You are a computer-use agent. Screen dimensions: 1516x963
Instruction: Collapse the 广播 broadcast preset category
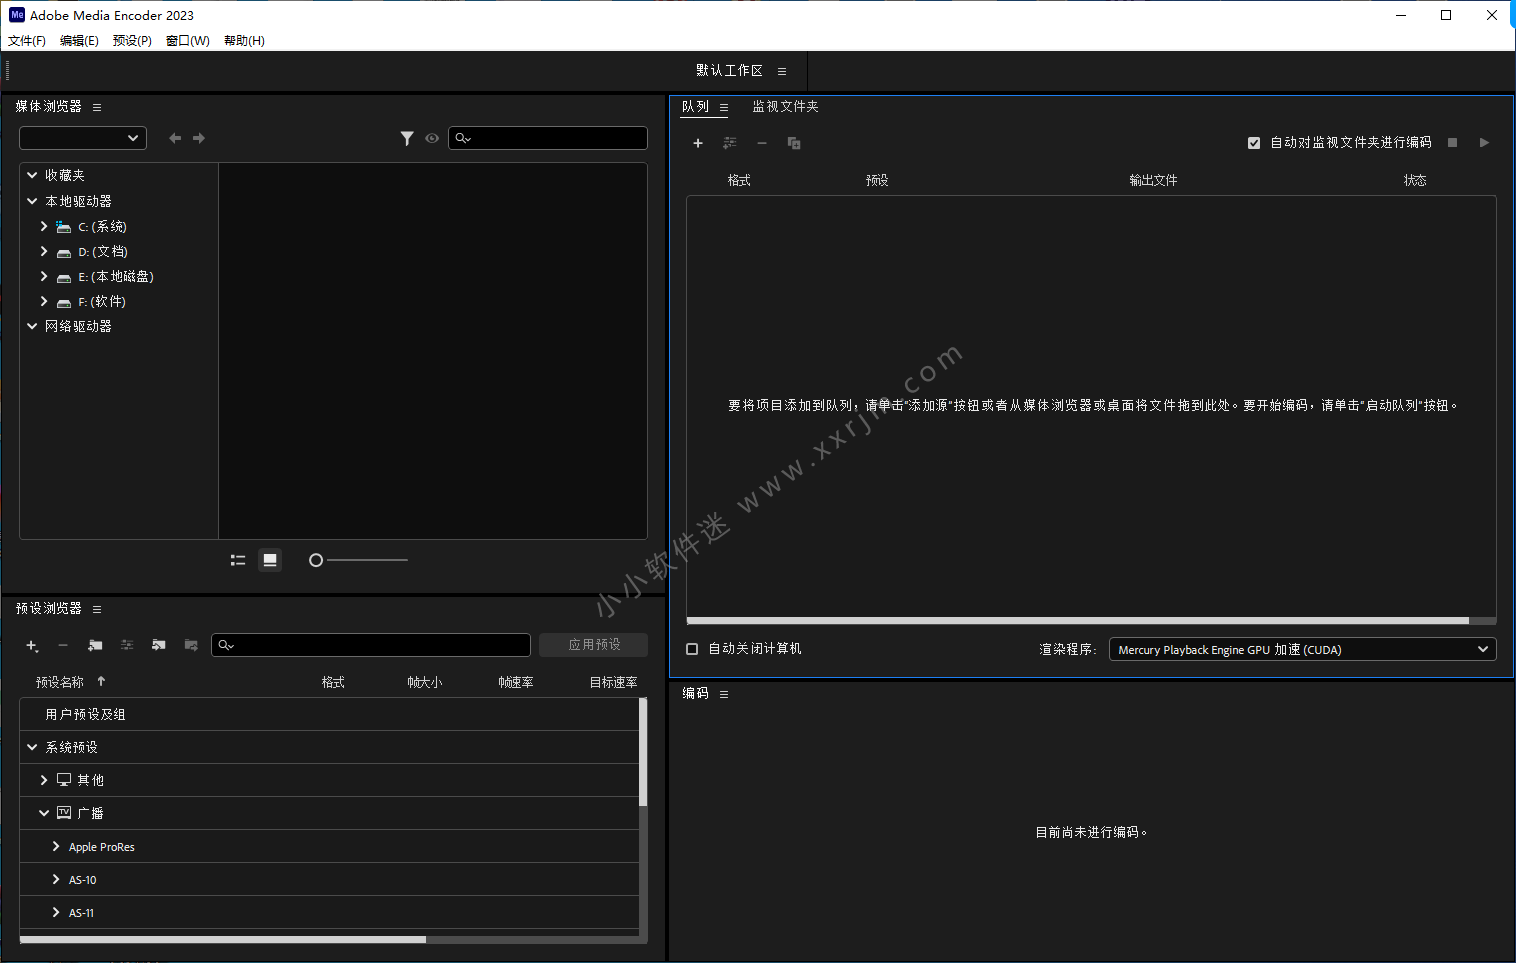point(44,813)
